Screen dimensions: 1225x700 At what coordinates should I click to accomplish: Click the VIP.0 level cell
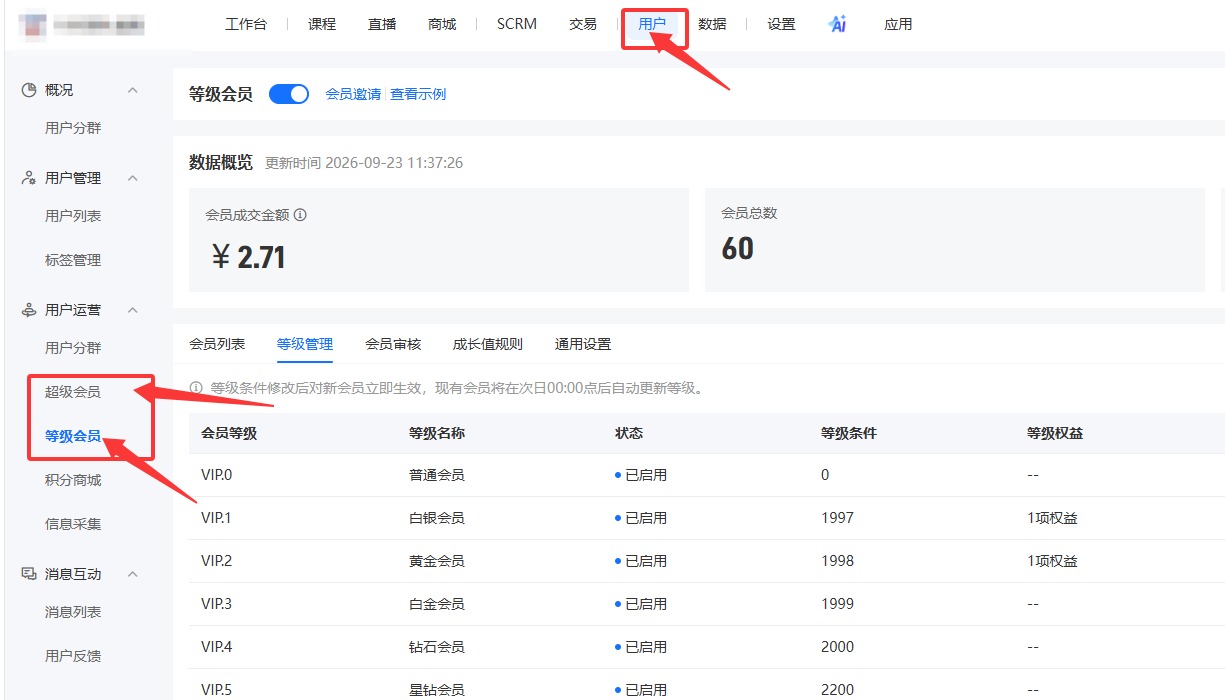[x=217, y=475]
